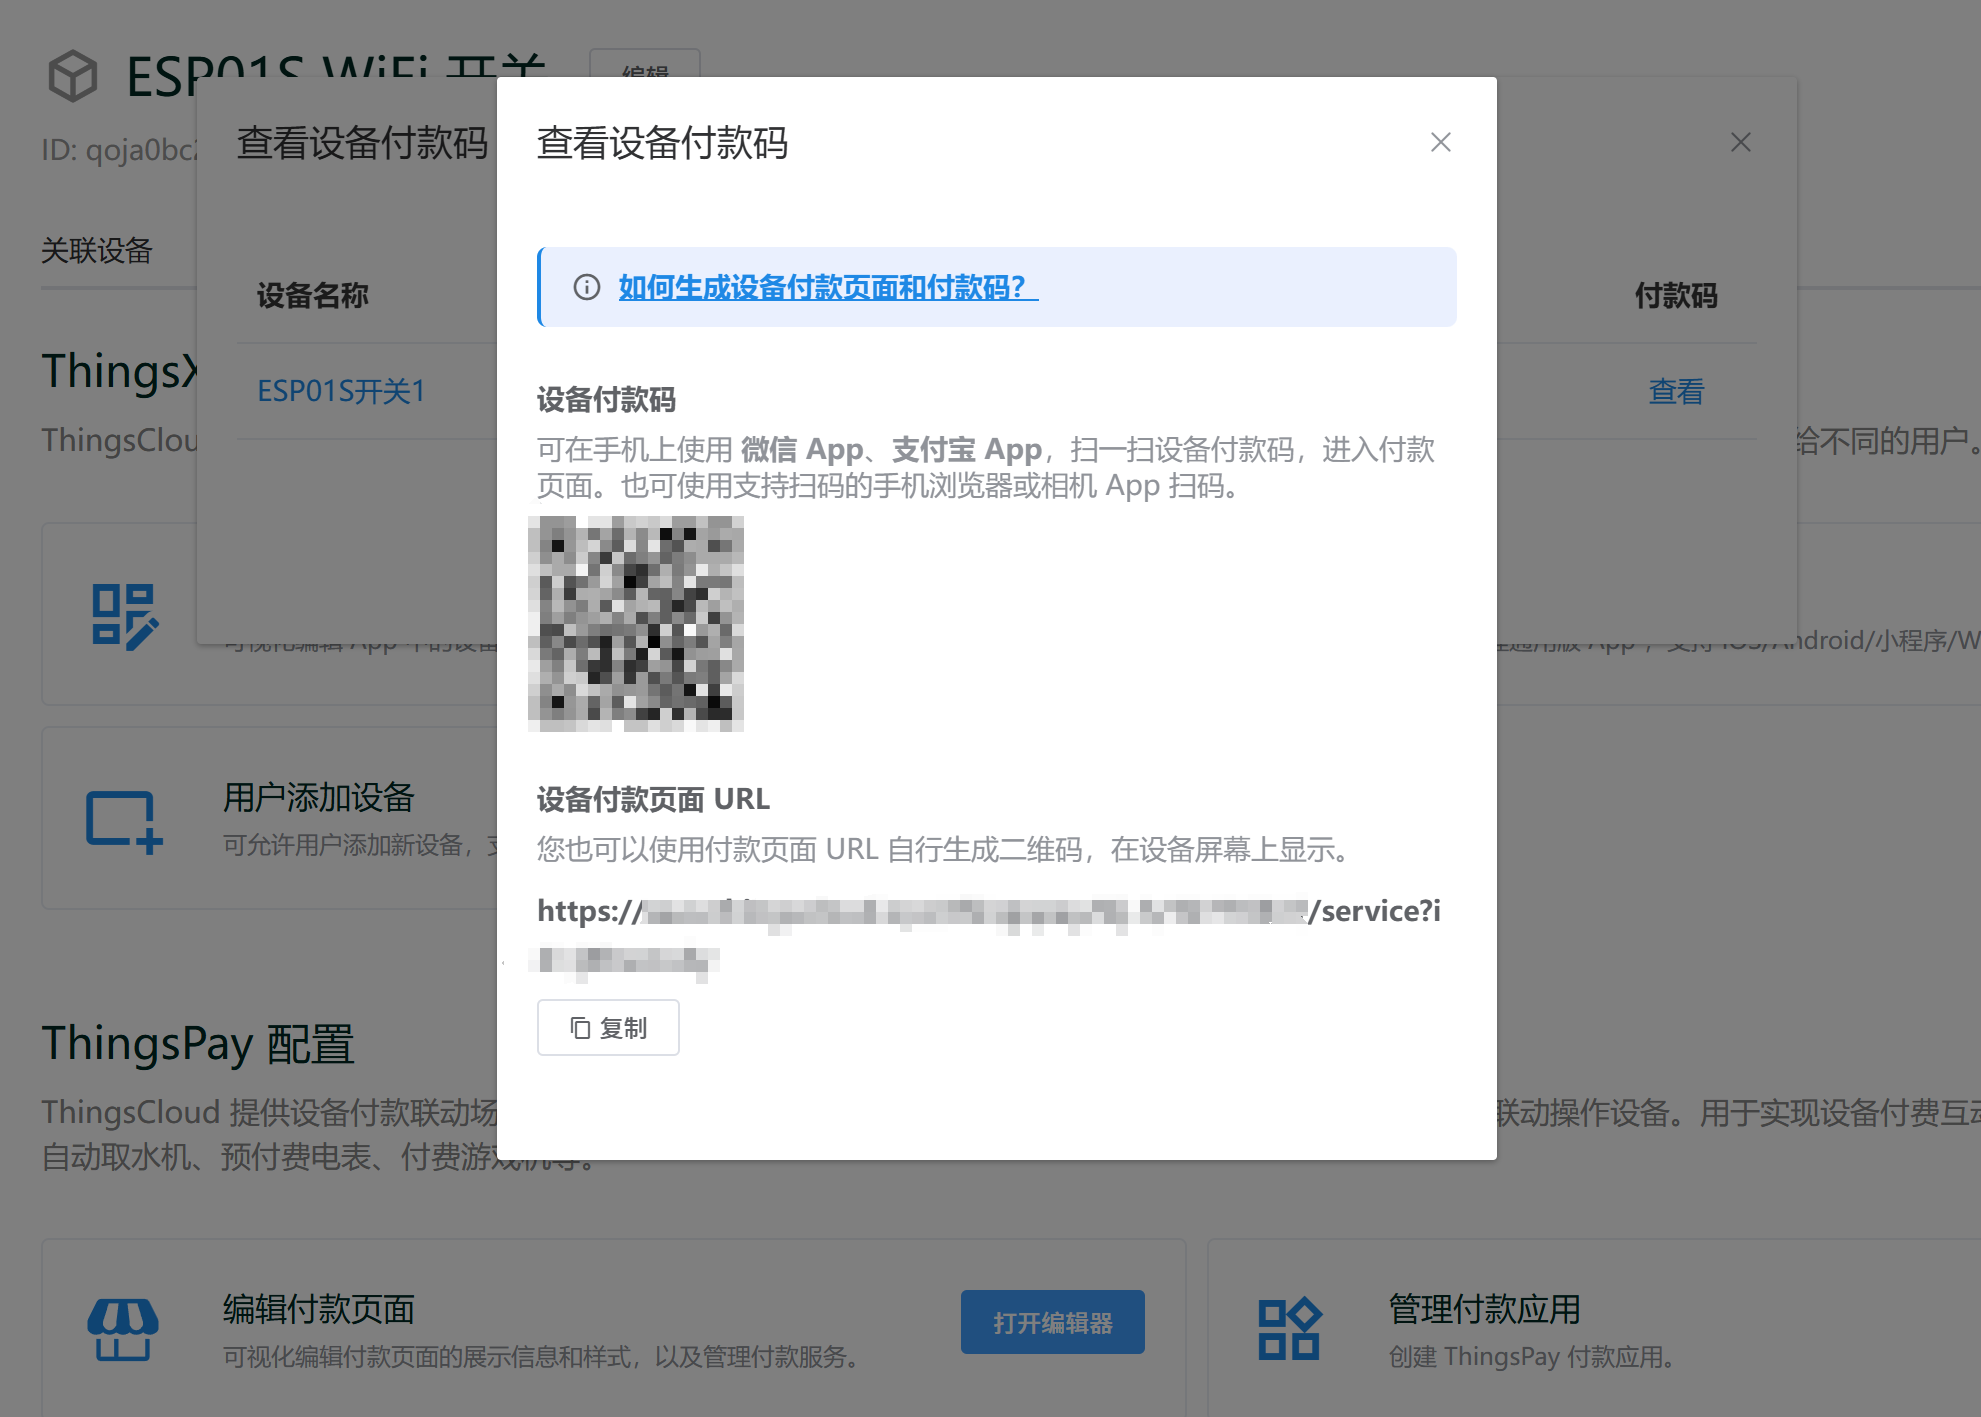Click the device ID text qoja0bc
This screenshot has width=1981, height=1417.
point(119,150)
